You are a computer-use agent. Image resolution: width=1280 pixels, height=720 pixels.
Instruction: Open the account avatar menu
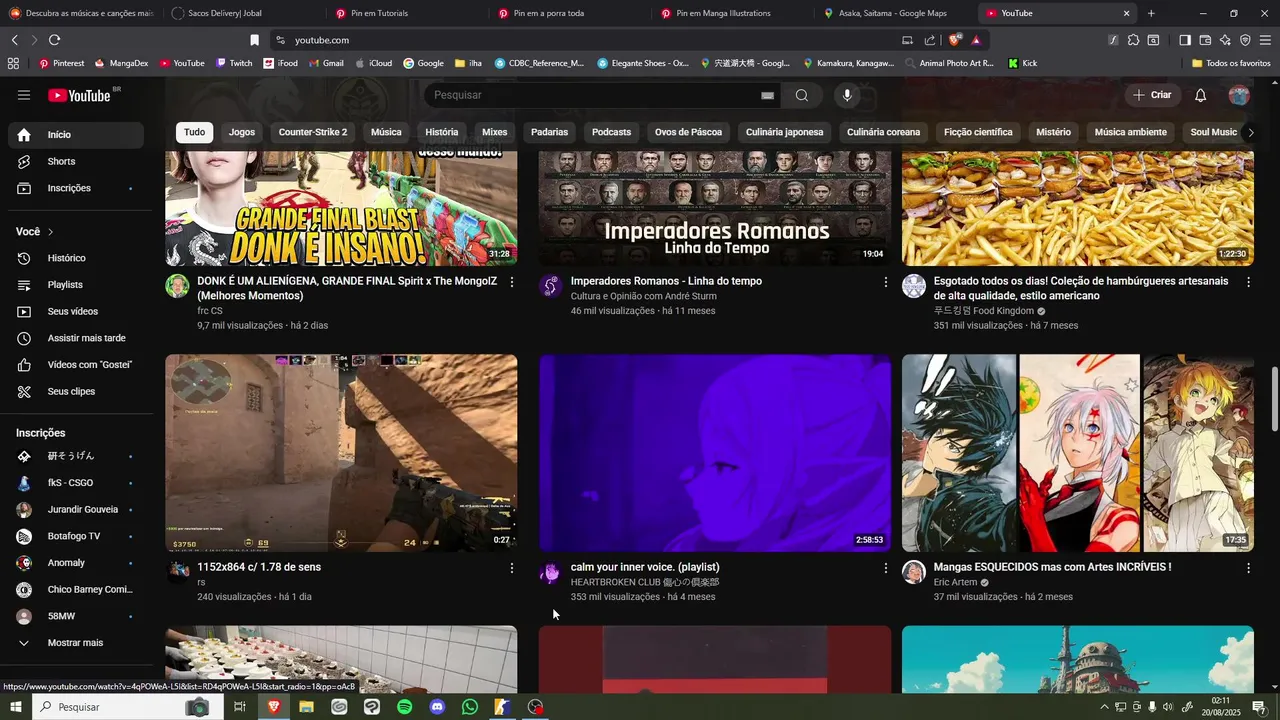[x=1239, y=95]
